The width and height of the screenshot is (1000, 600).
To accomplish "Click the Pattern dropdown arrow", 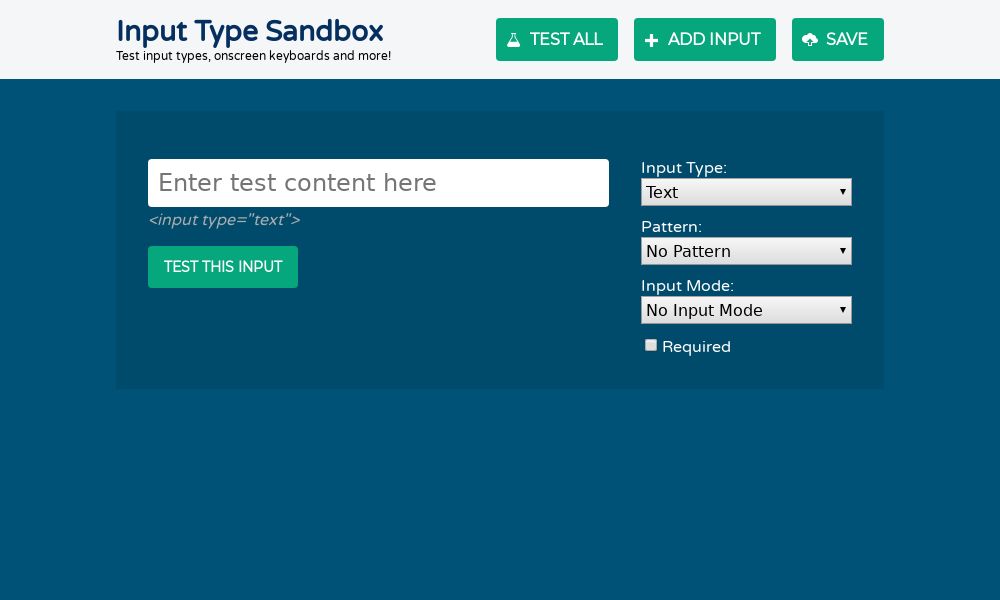I will pos(843,251).
